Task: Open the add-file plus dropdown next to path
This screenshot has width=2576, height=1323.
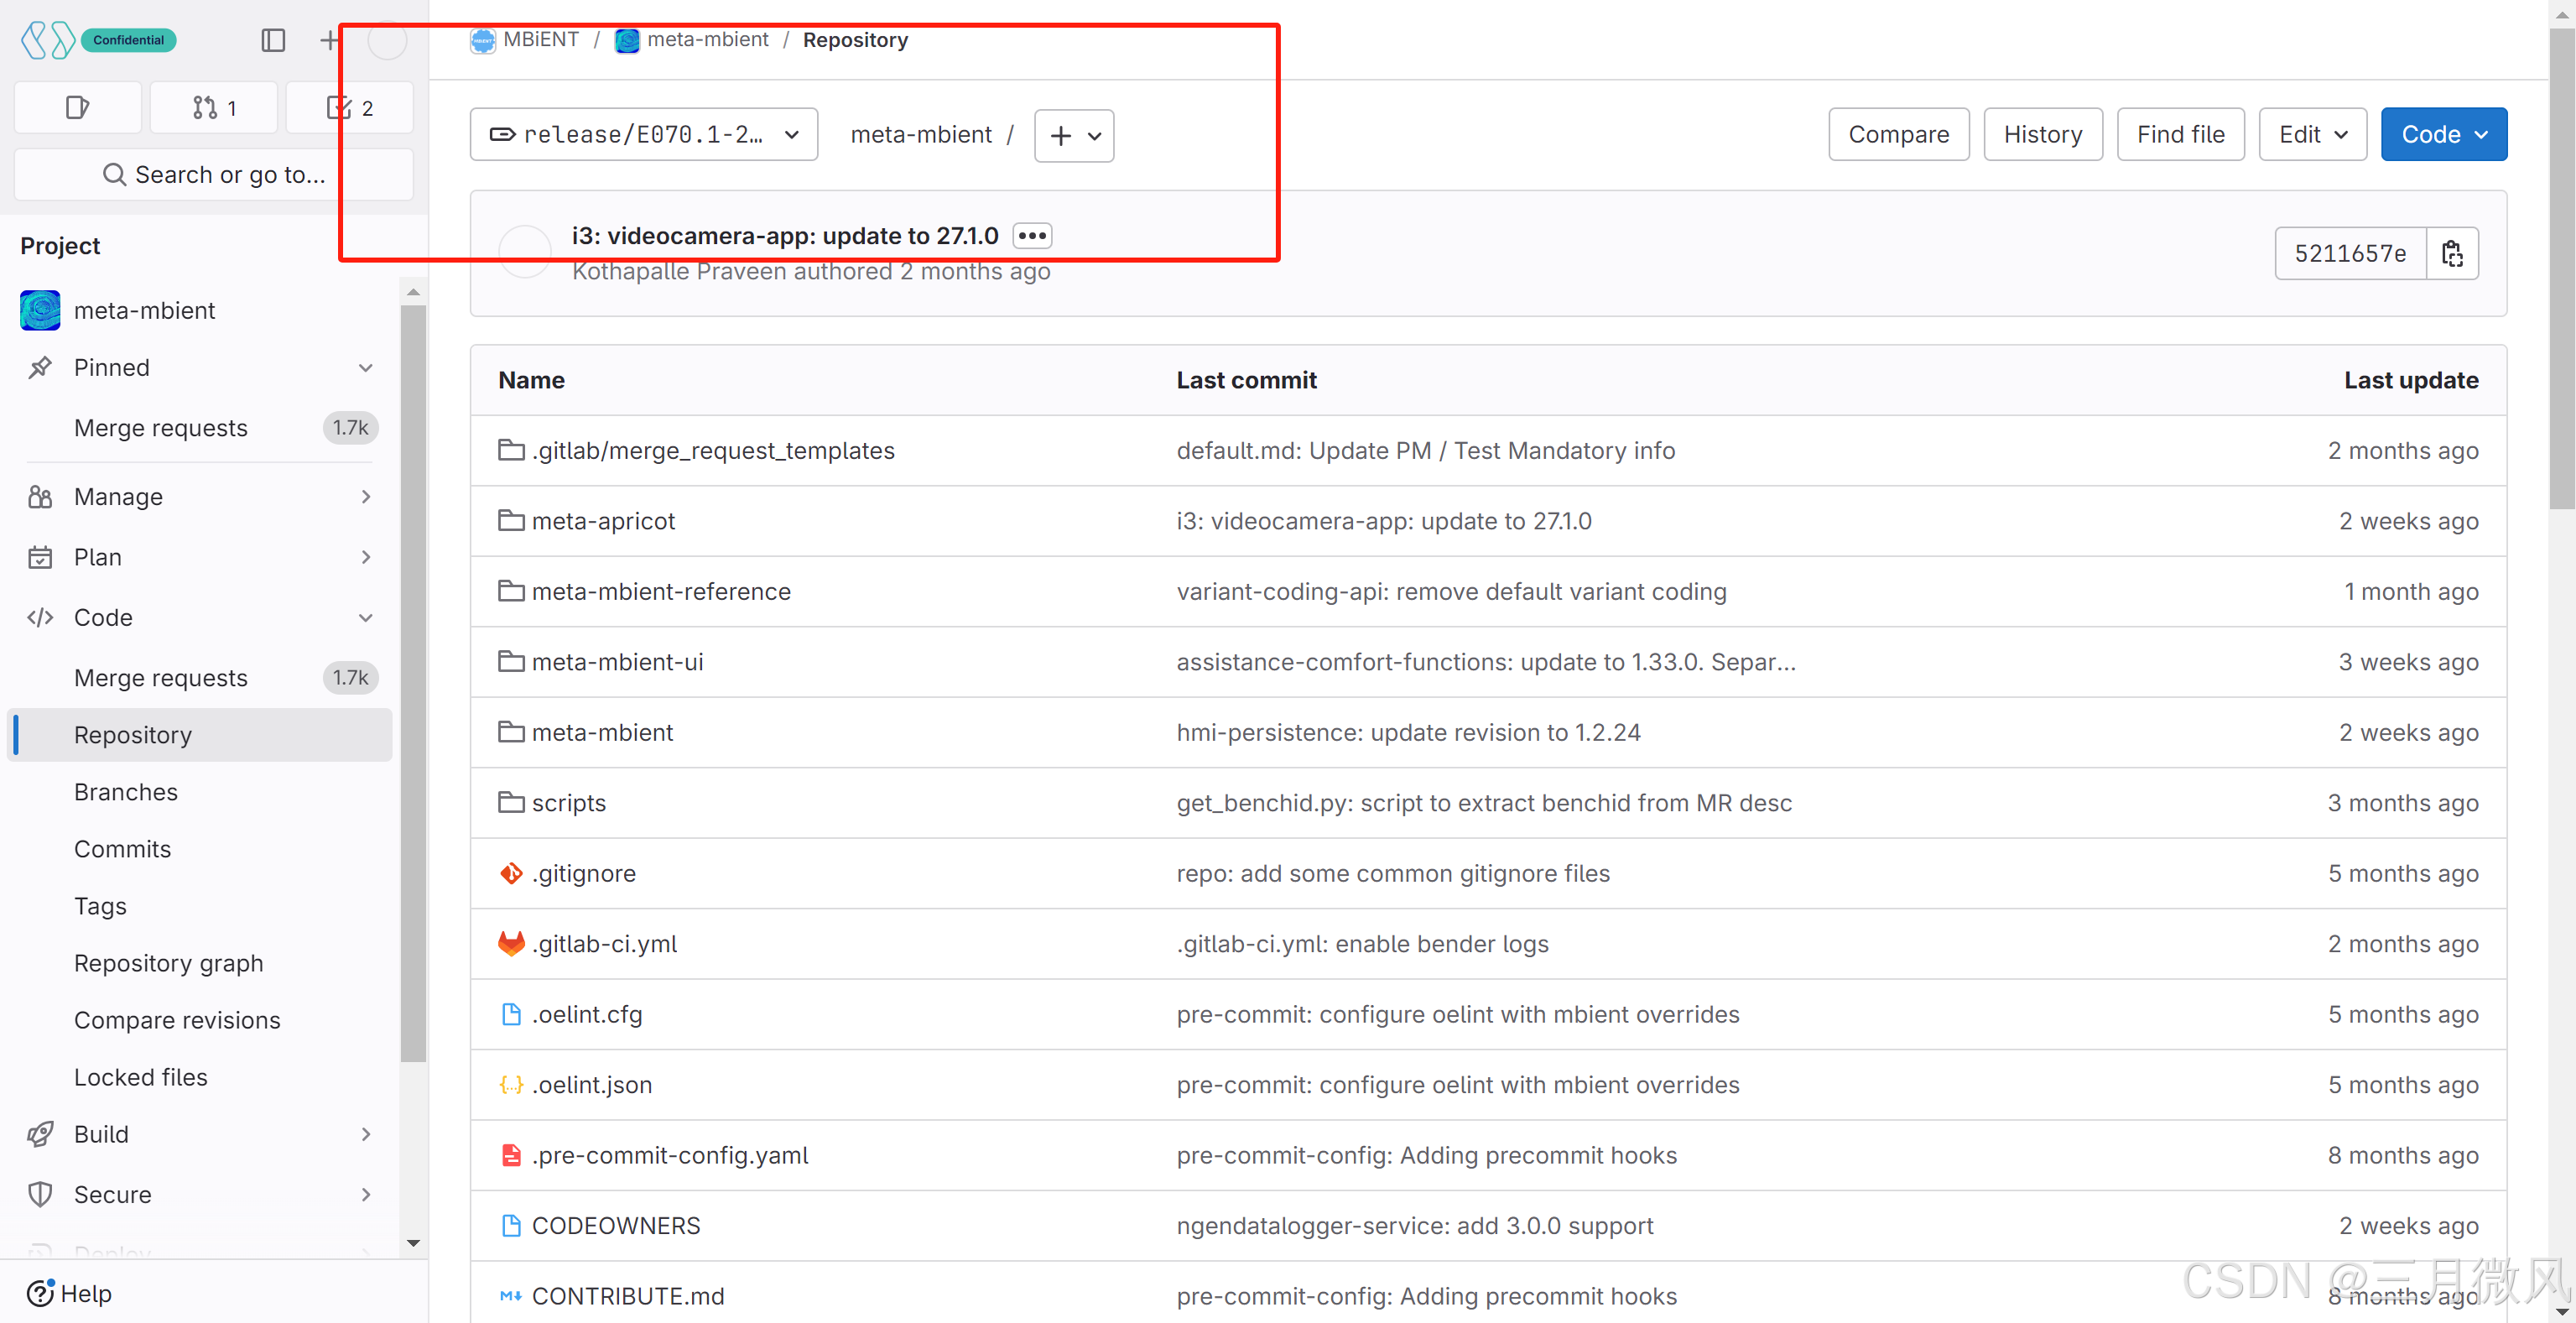Action: coord(1074,135)
